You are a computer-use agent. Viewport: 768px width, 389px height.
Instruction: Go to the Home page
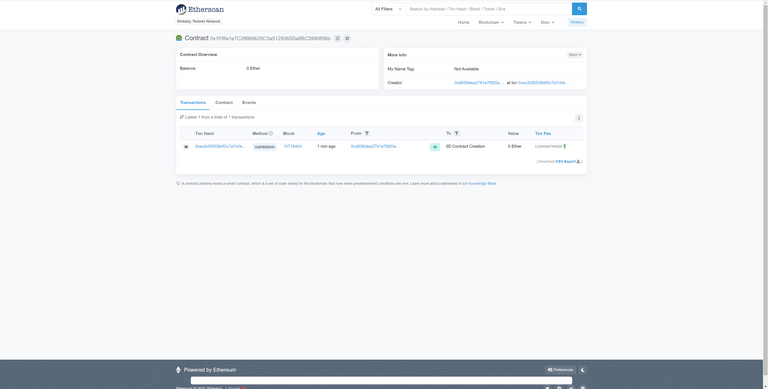click(x=463, y=23)
